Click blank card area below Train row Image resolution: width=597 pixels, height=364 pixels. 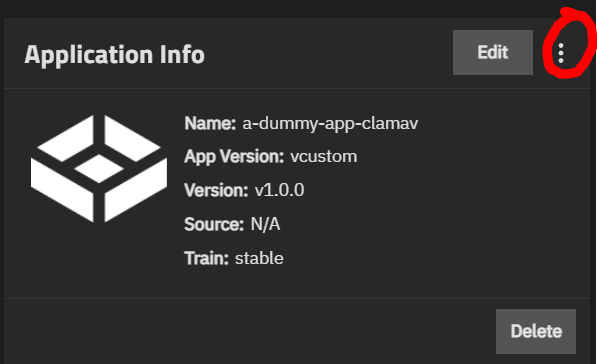point(297,283)
